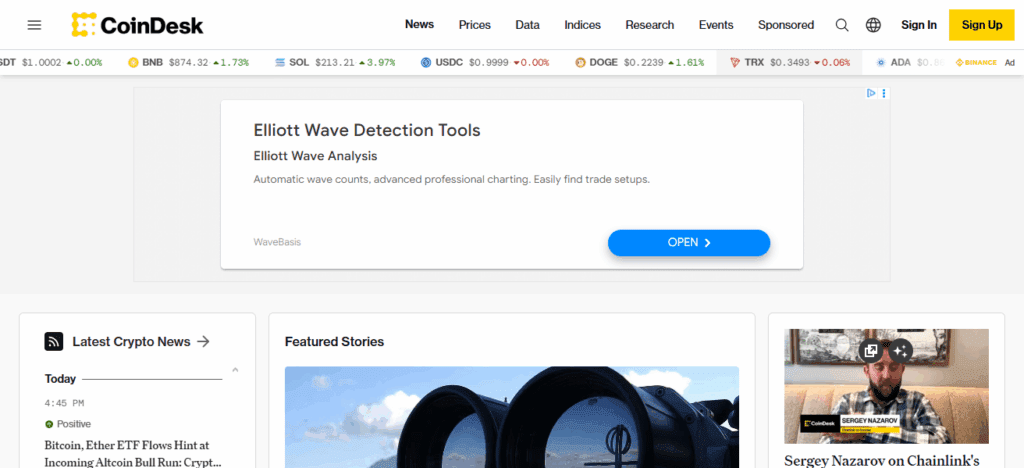Click the SOL coin icon in ticker
Image resolution: width=1024 pixels, height=468 pixels.
tap(280, 63)
